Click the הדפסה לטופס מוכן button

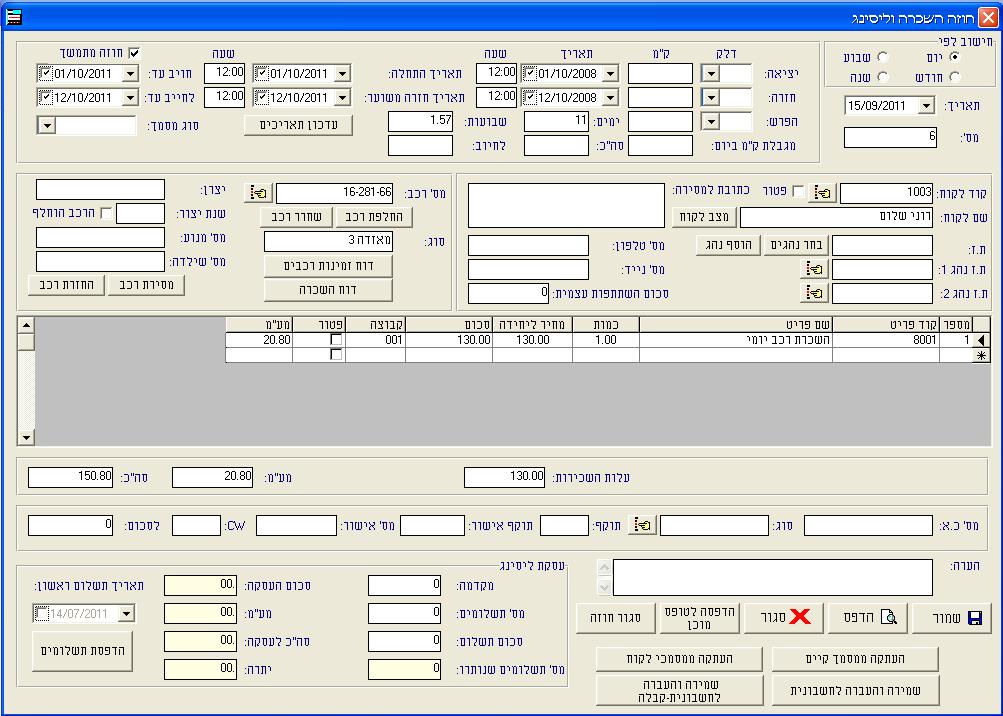tap(700, 617)
